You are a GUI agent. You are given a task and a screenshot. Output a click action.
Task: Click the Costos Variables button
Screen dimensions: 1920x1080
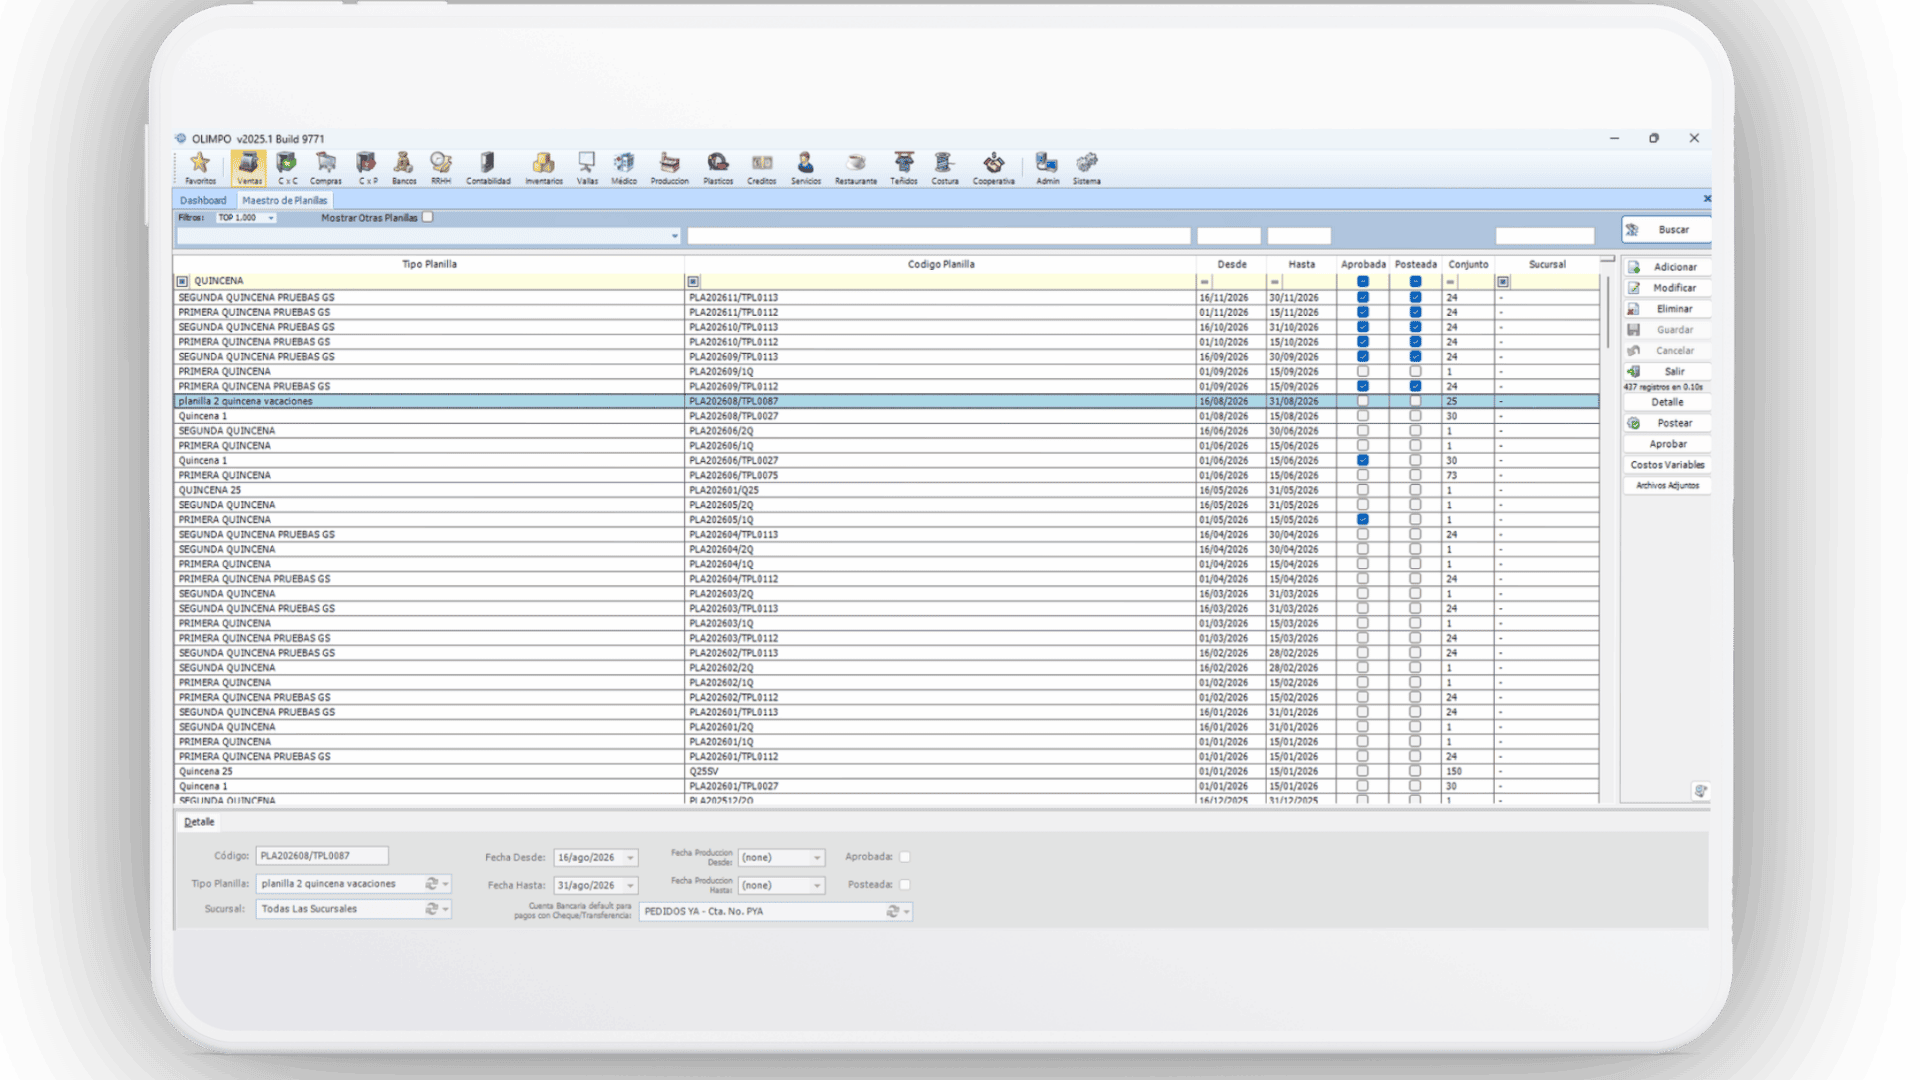tap(1667, 465)
